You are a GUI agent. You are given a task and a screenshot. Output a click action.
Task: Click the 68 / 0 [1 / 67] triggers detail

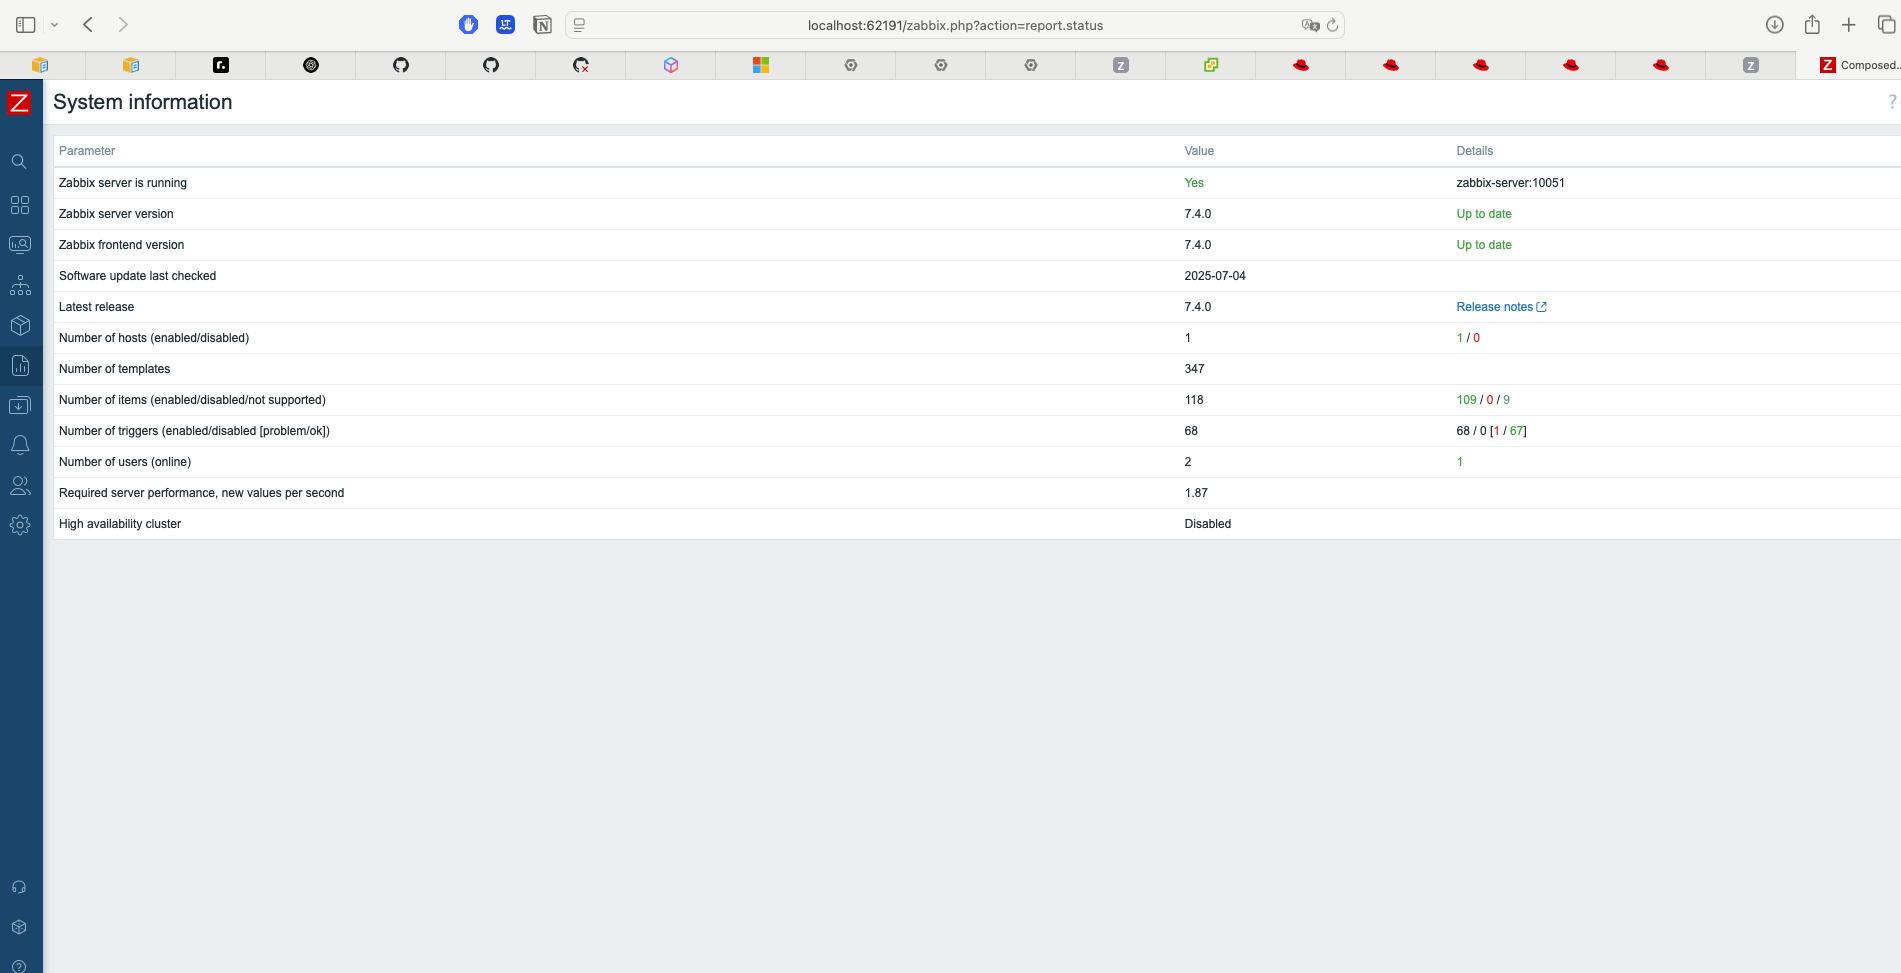click(x=1491, y=431)
